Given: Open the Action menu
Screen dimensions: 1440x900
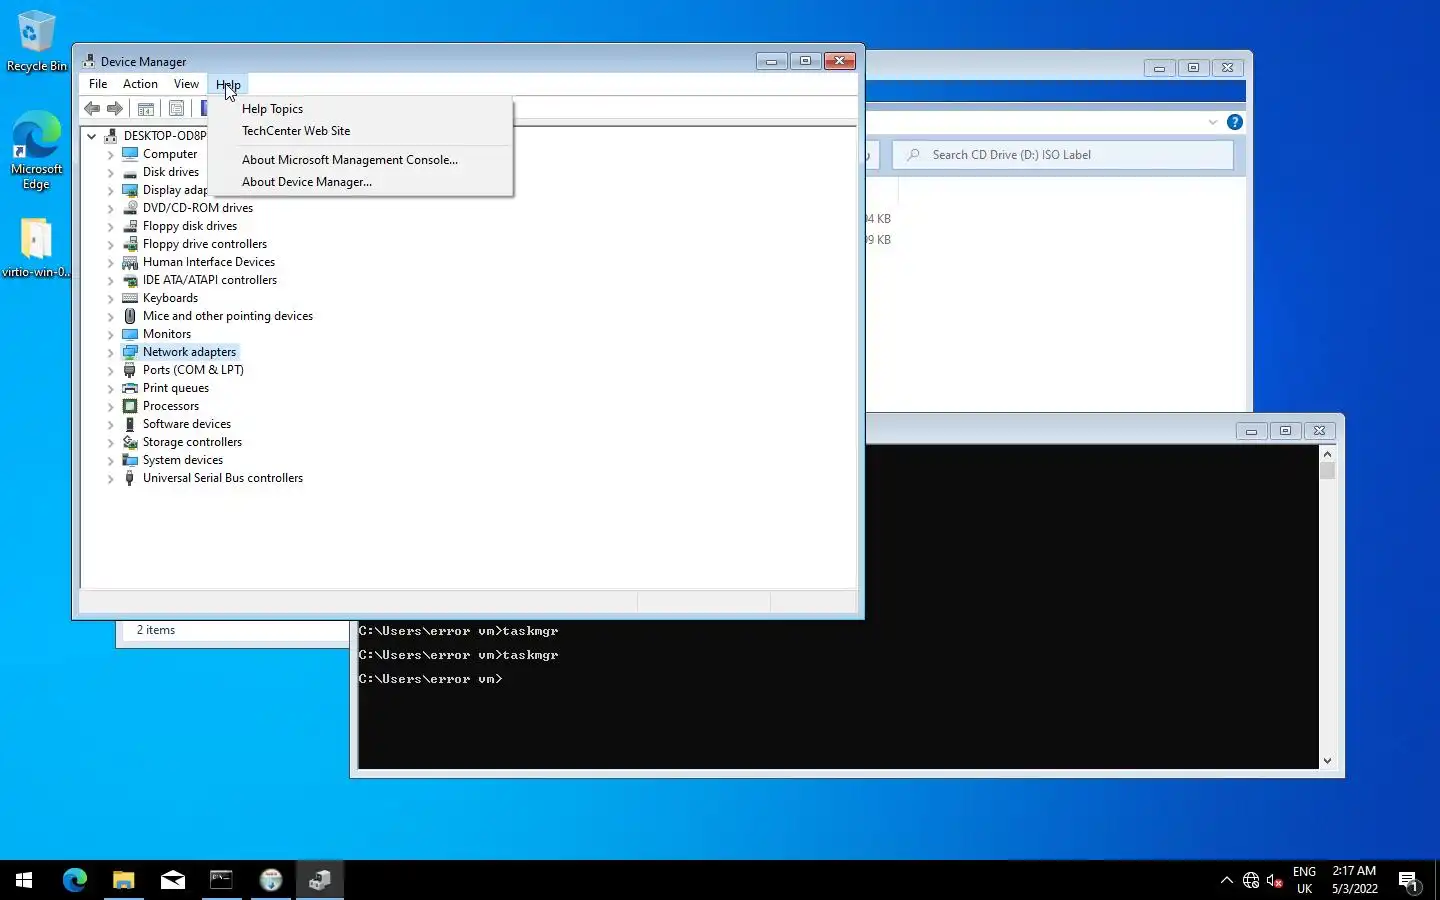Looking at the screenshot, I should point(140,84).
